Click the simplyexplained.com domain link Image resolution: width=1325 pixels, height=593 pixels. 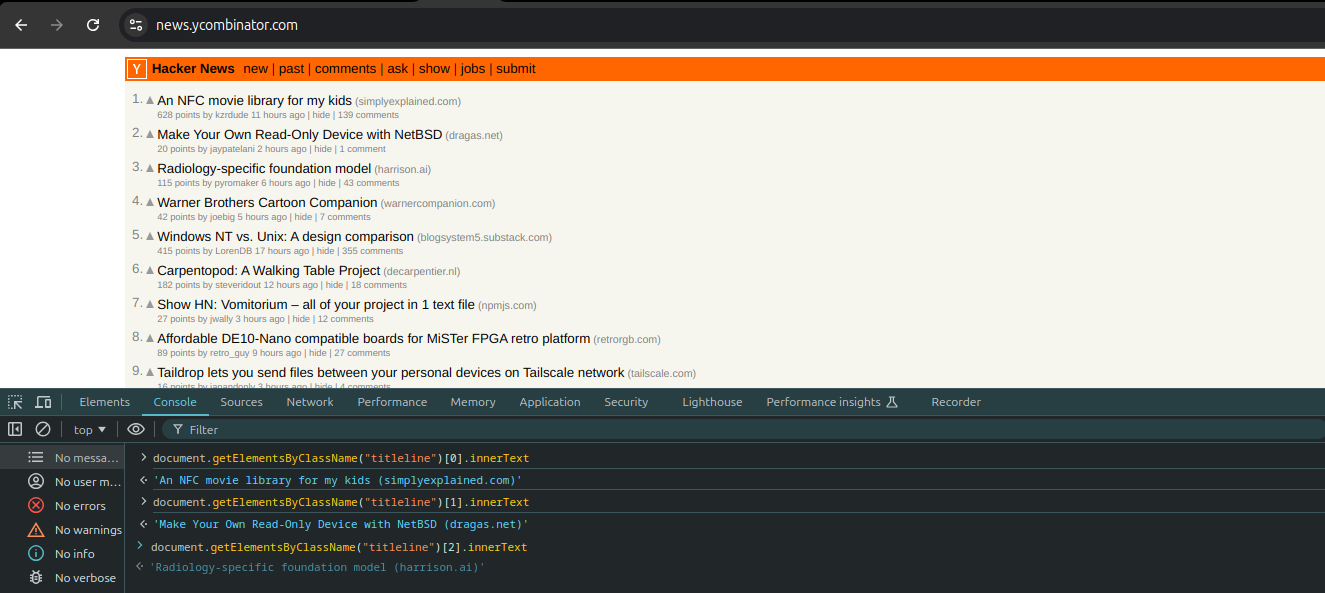pos(408,102)
